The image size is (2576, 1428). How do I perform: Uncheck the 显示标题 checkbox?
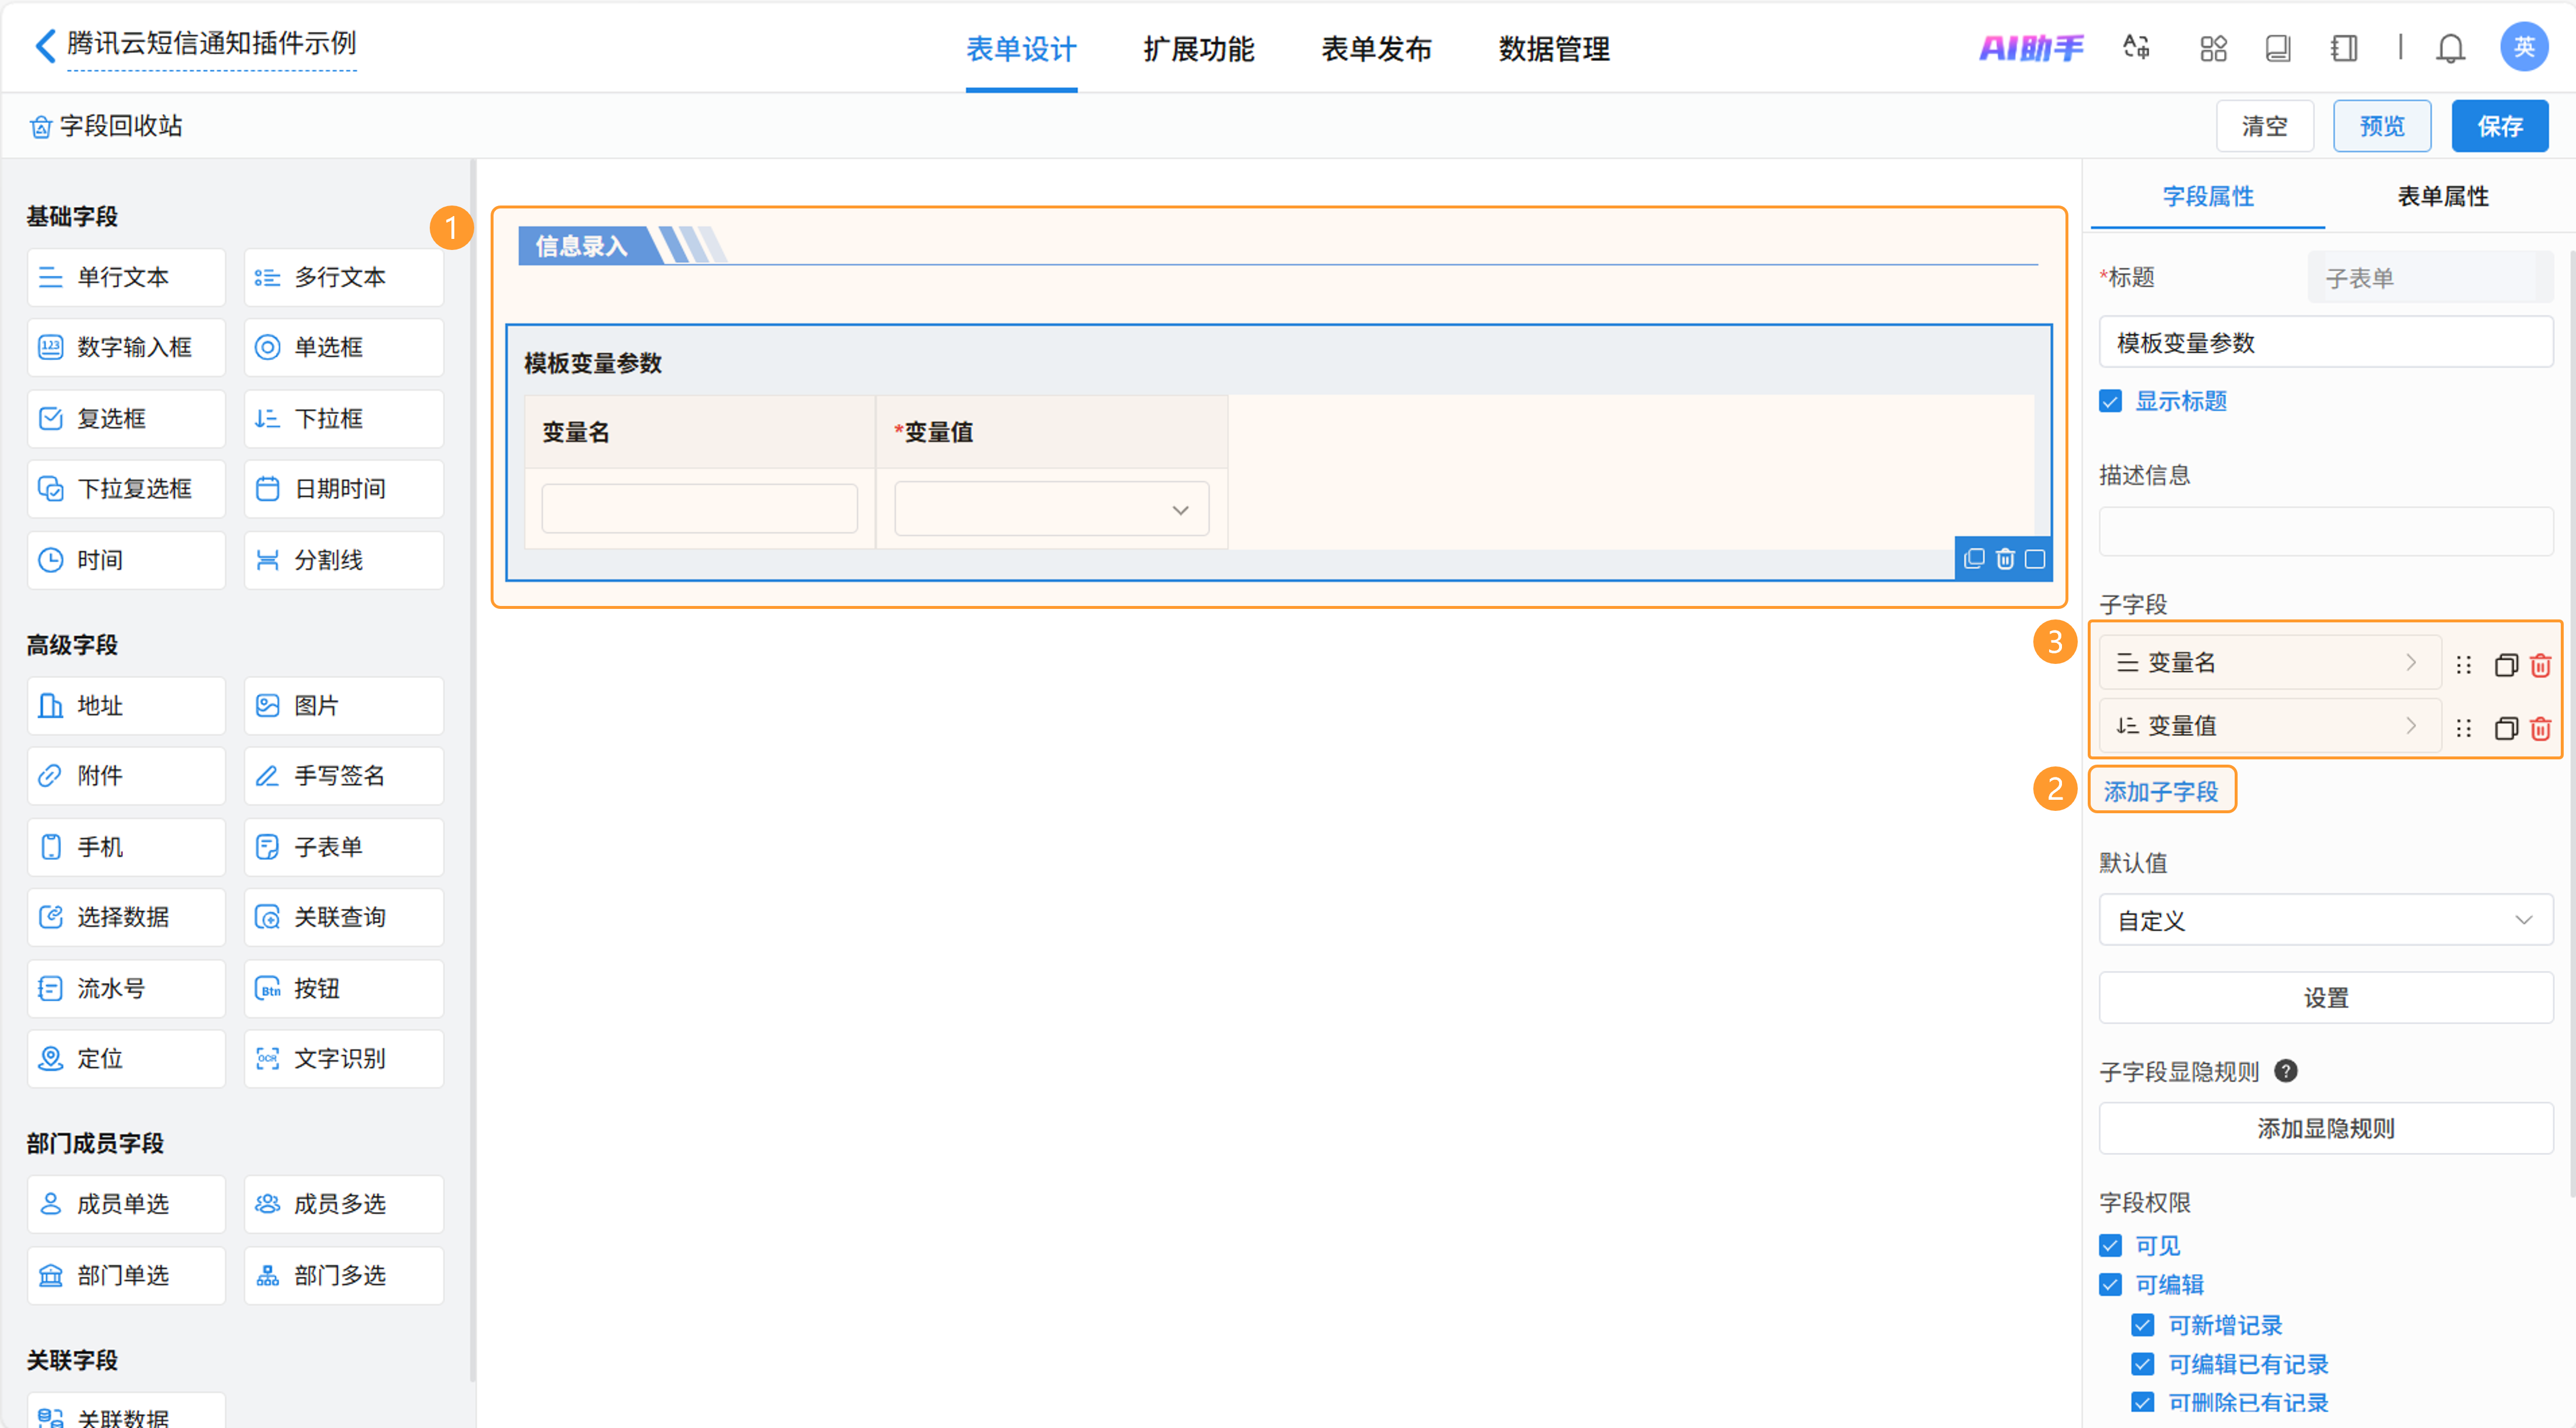2110,401
